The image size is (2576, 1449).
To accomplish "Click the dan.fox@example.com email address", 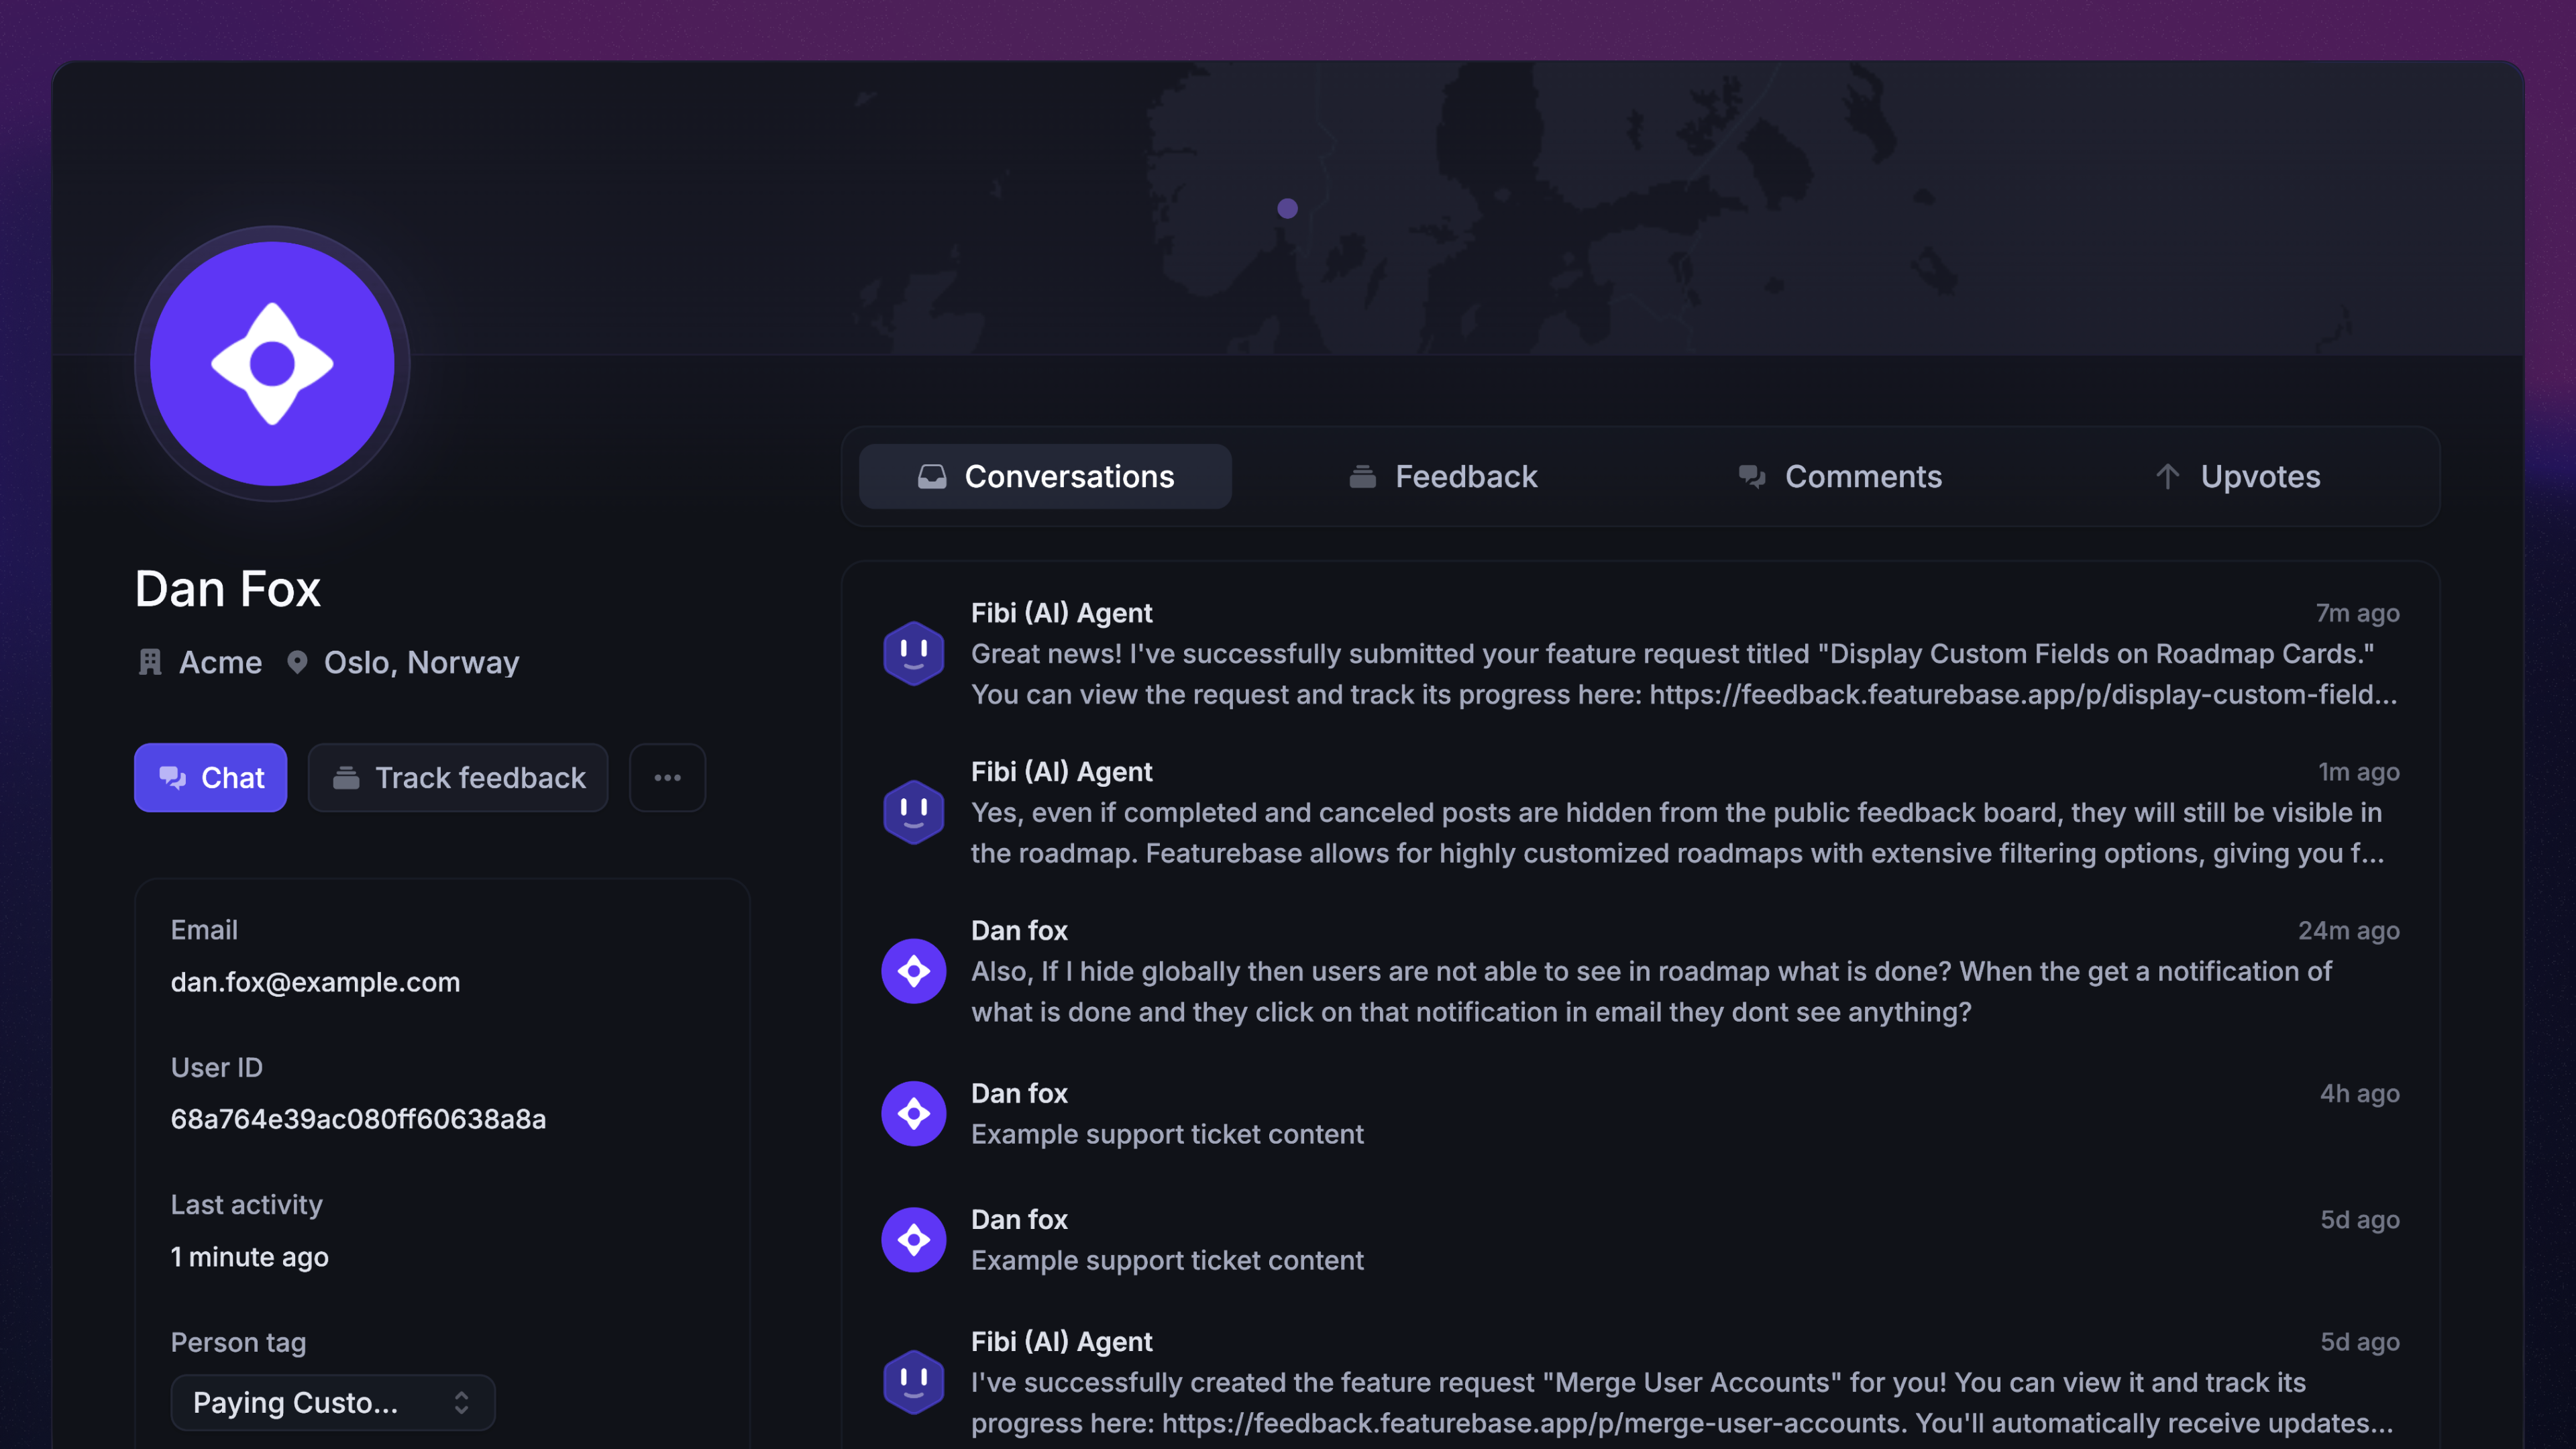I will 315,982.
